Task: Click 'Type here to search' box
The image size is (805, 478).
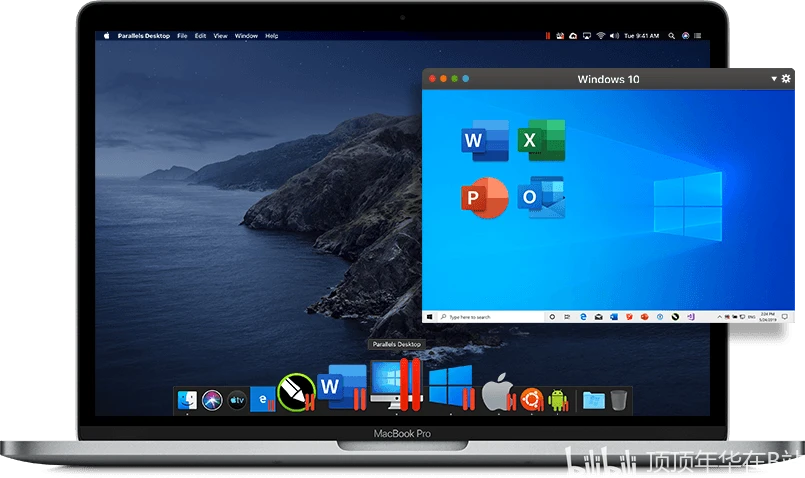Action: pyautogui.click(x=490, y=317)
